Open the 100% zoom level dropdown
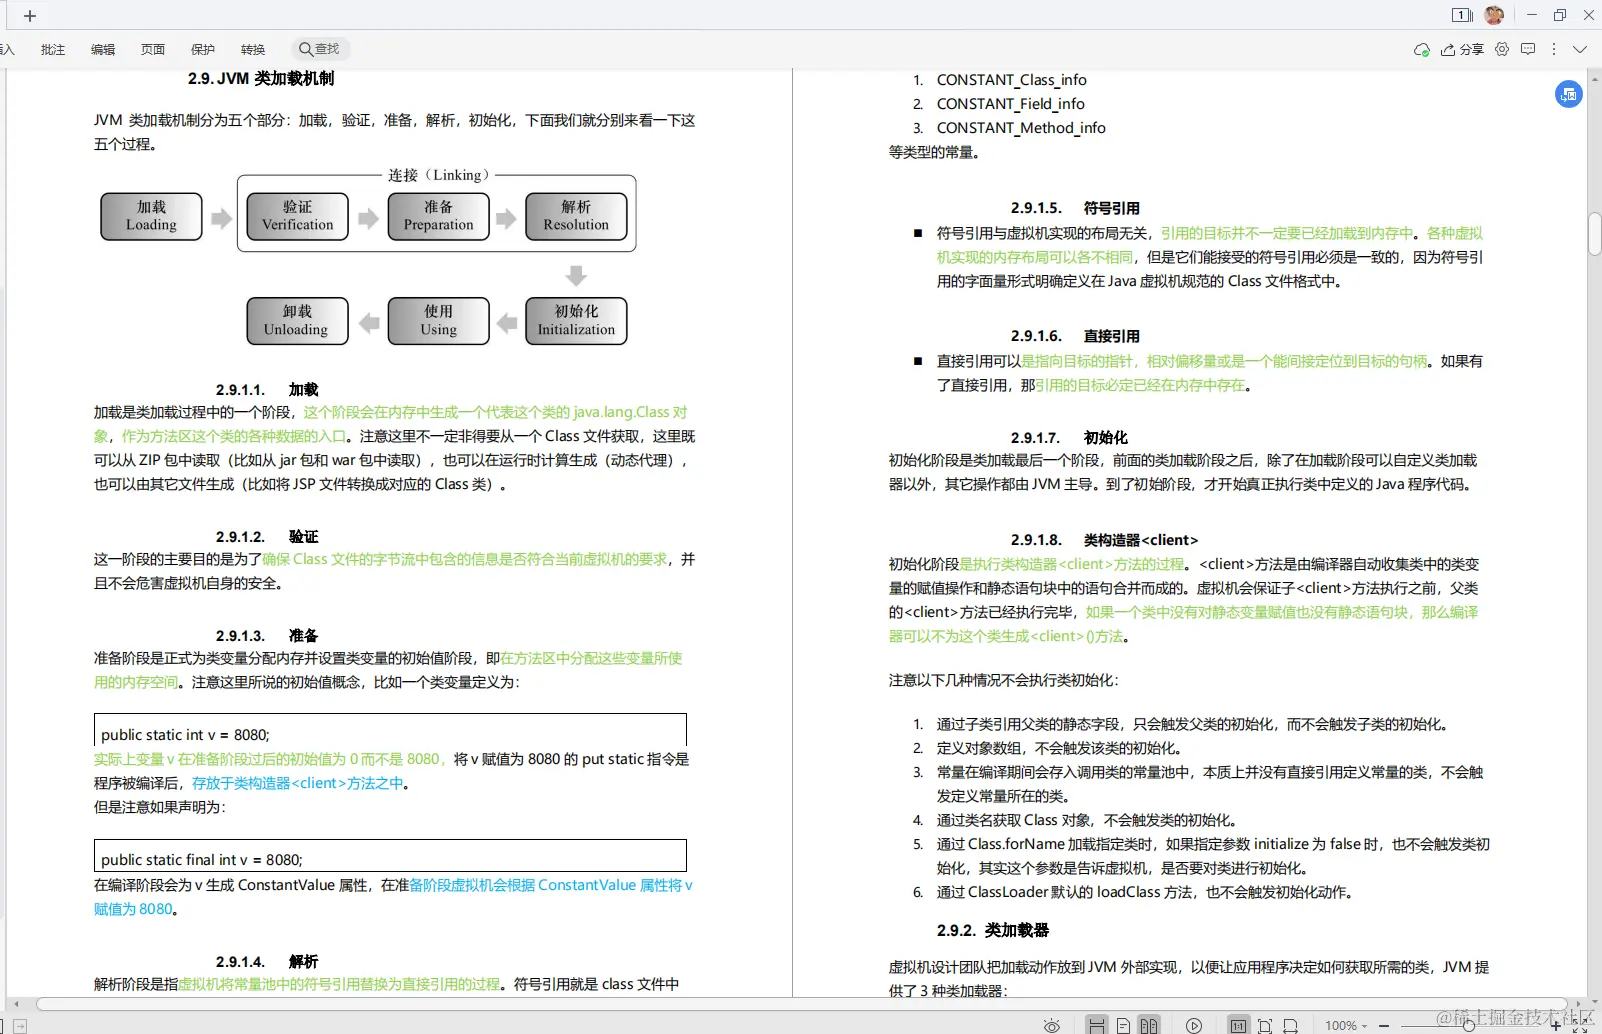 point(1345,1026)
